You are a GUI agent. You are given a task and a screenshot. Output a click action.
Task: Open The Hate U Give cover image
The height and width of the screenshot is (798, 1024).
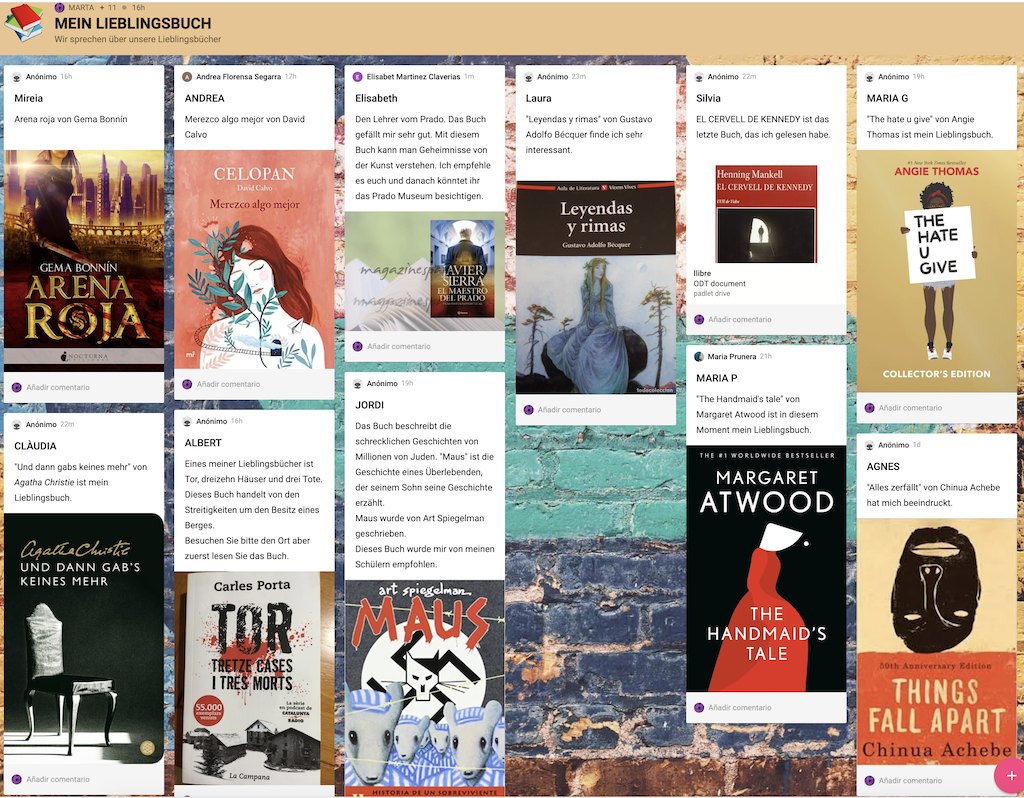tap(936, 271)
